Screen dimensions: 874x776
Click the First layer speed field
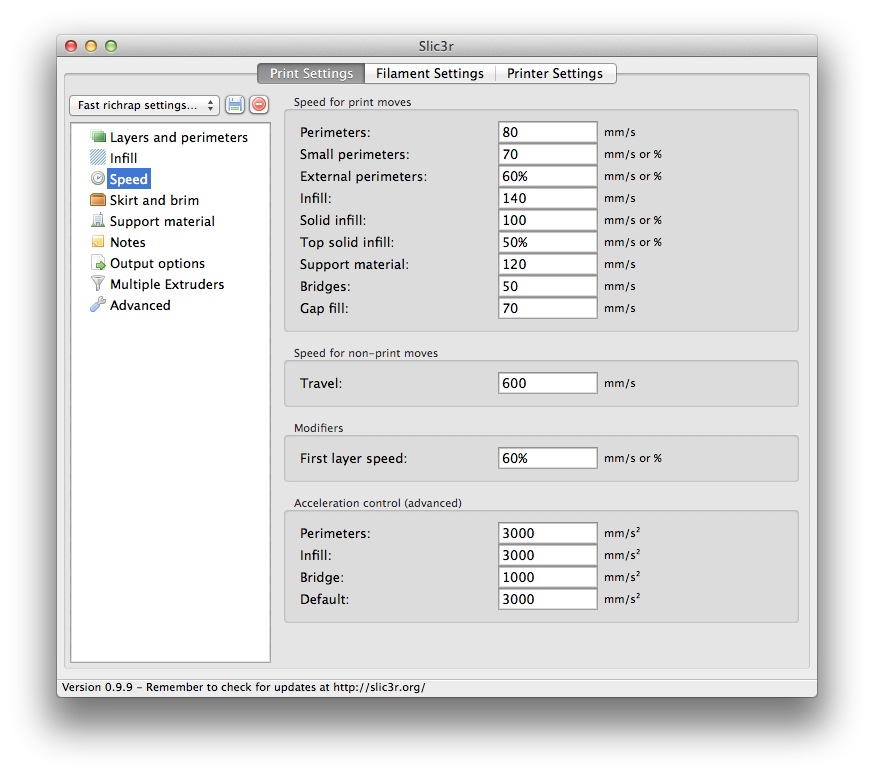547,458
